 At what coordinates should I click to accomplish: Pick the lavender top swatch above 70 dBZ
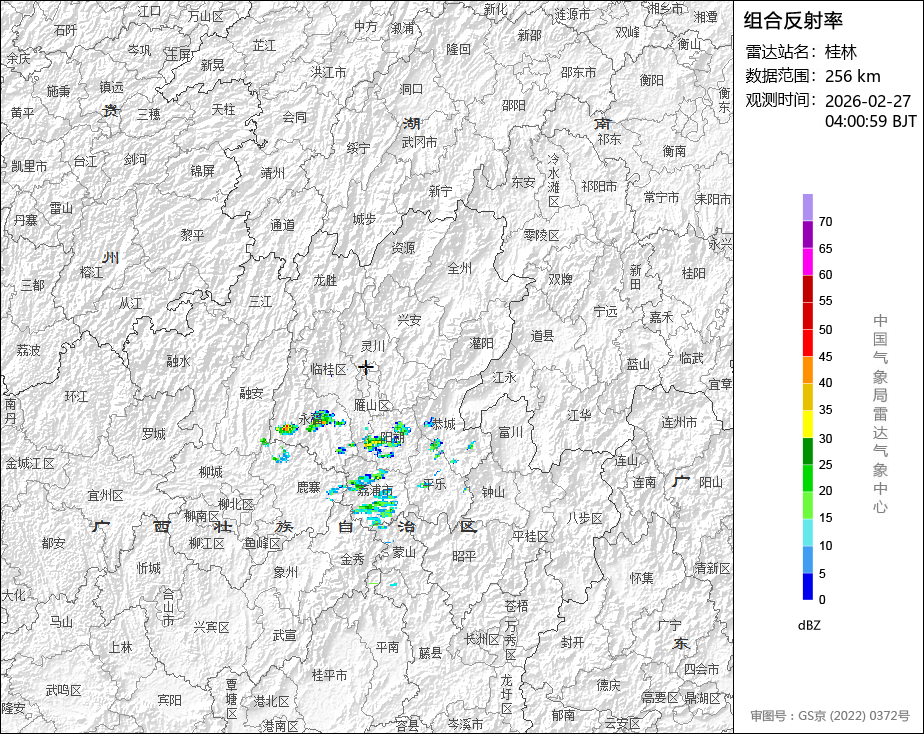[x=808, y=207]
